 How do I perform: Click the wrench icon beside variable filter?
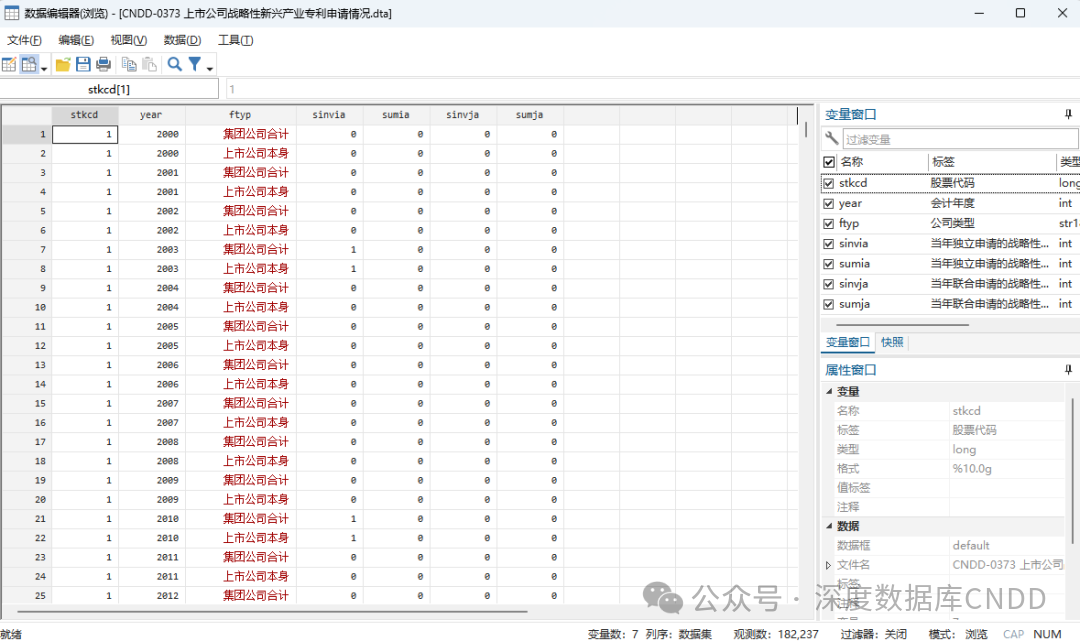(x=831, y=139)
